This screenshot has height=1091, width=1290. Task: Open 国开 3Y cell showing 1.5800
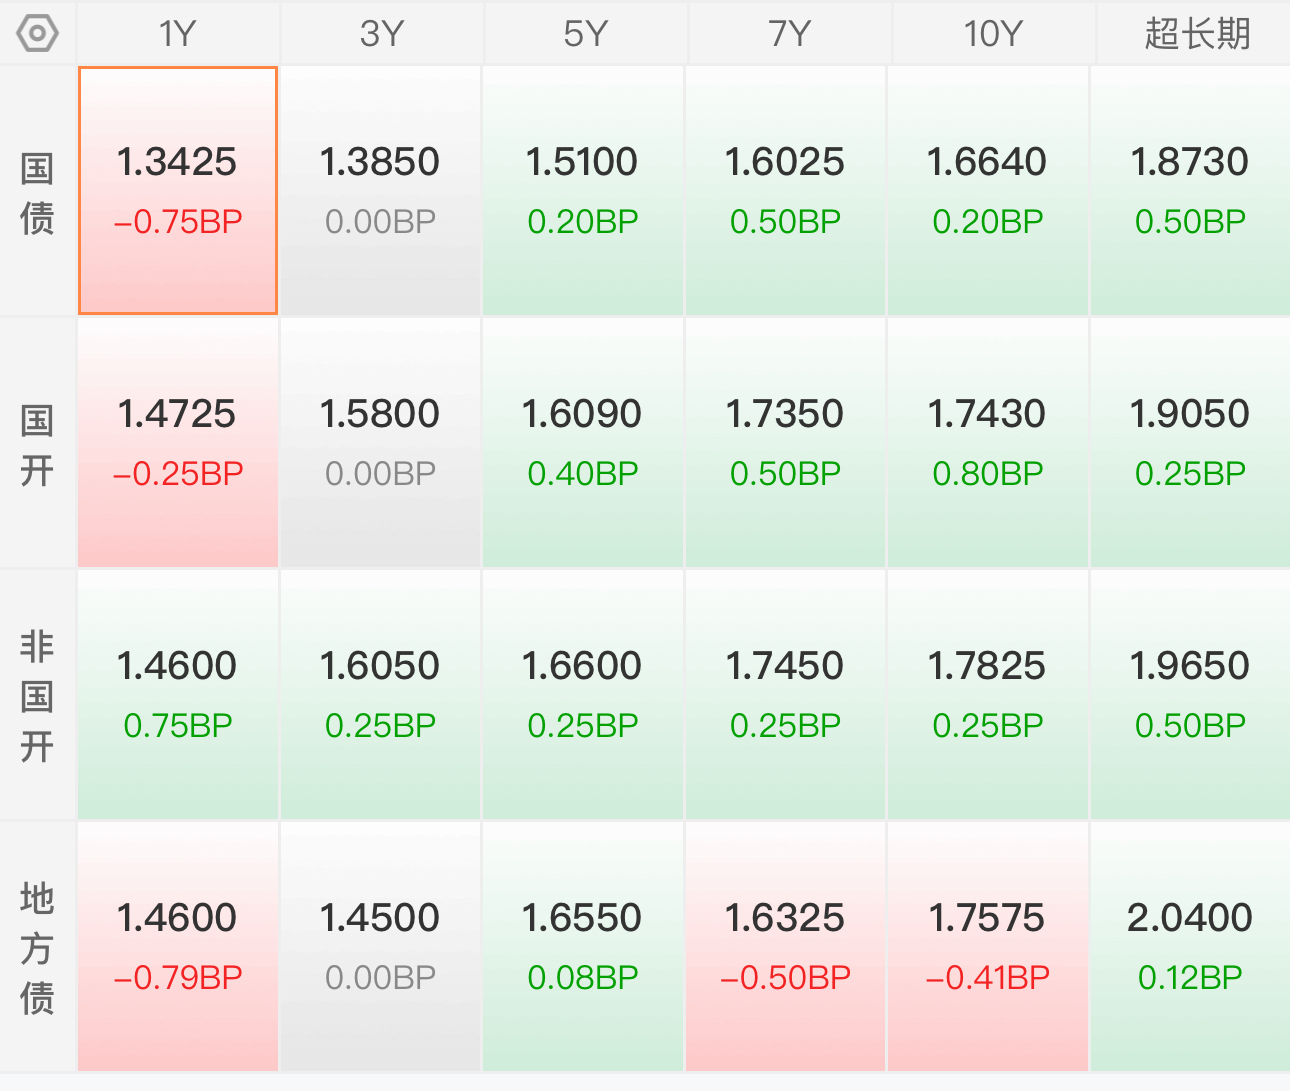380,443
